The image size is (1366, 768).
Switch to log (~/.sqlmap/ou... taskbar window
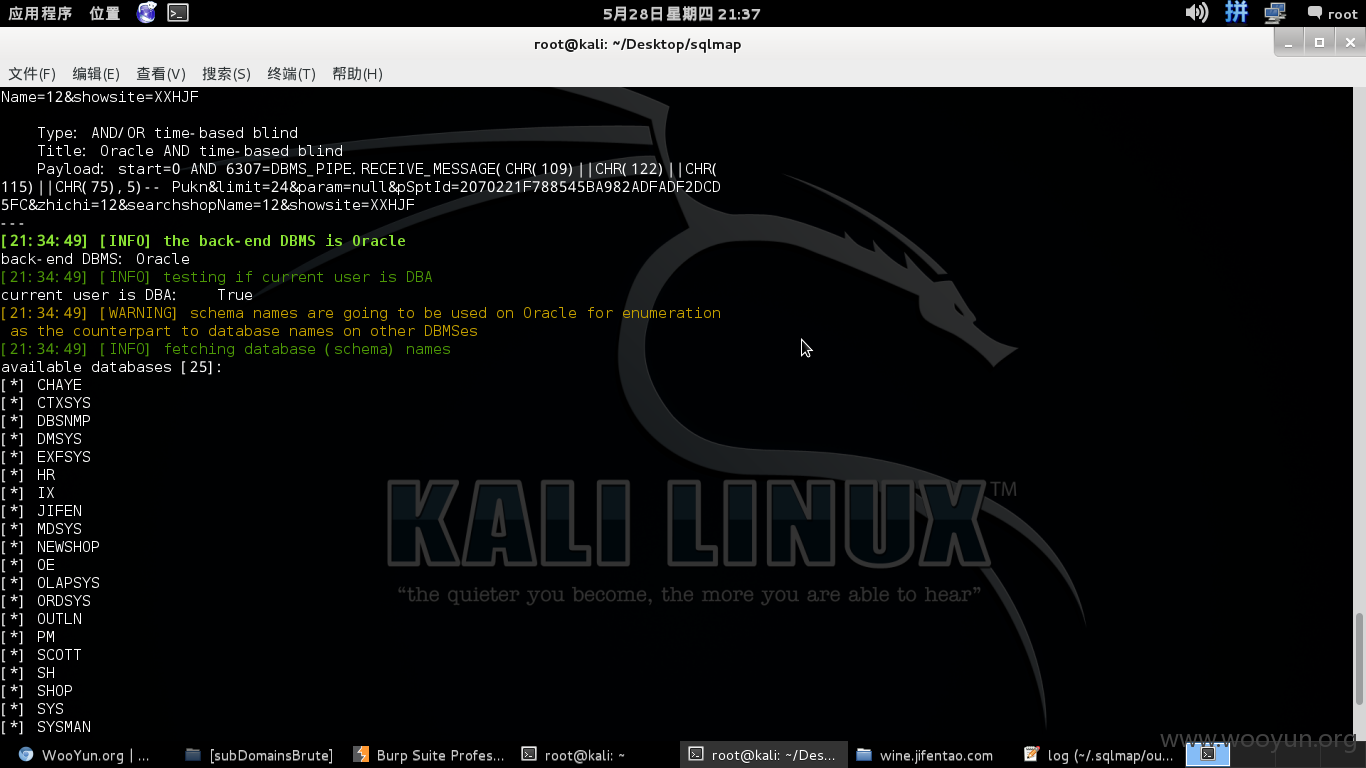[1098, 755]
